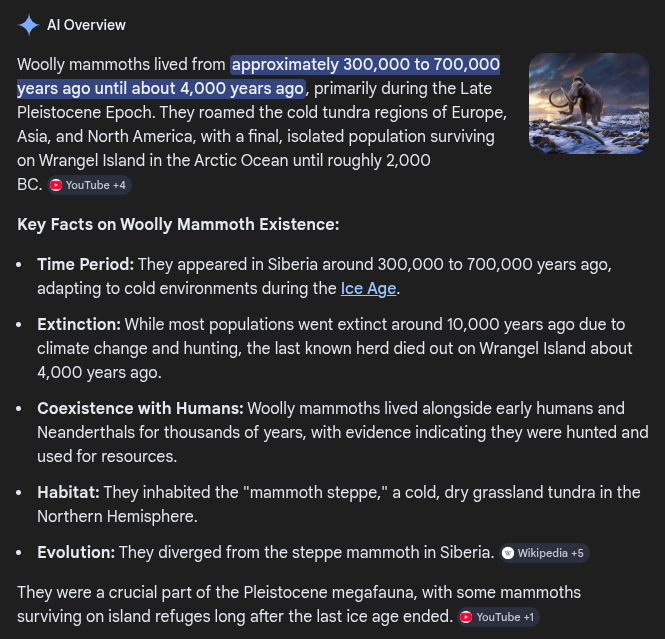Click the bold Evolution label

pyautogui.click(x=76, y=553)
